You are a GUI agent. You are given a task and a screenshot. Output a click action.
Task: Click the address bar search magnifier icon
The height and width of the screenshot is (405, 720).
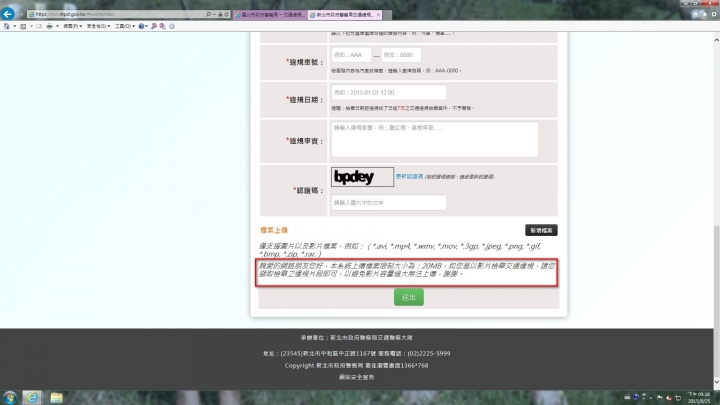[208, 15]
